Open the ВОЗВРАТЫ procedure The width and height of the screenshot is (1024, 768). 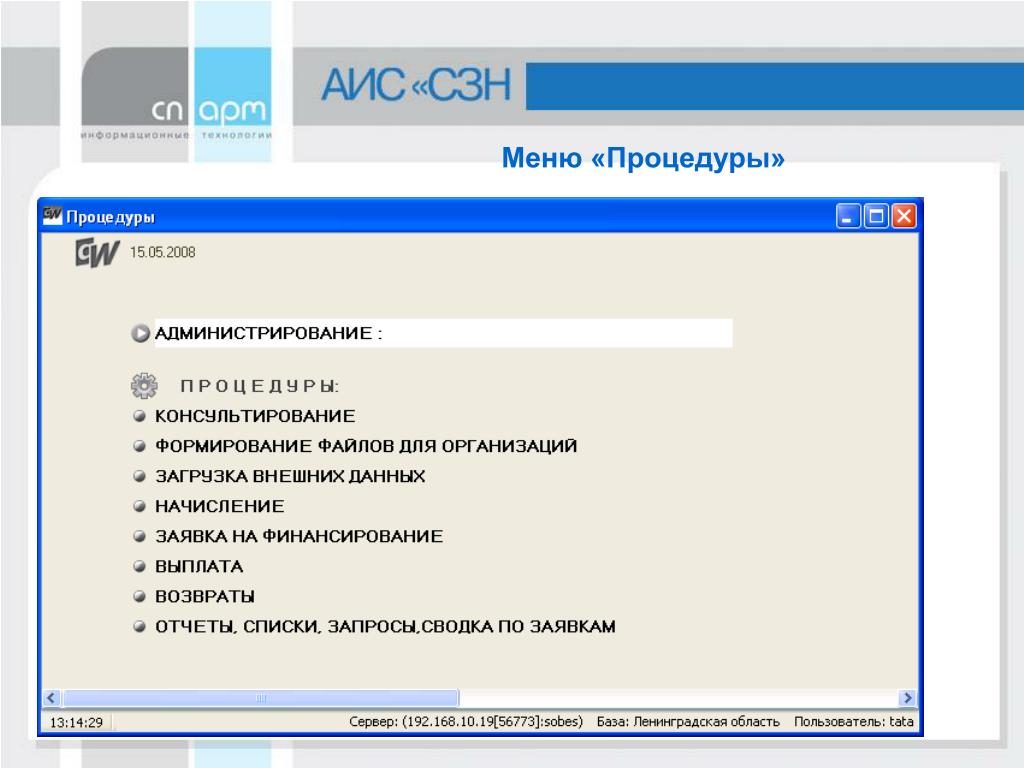pos(204,596)
